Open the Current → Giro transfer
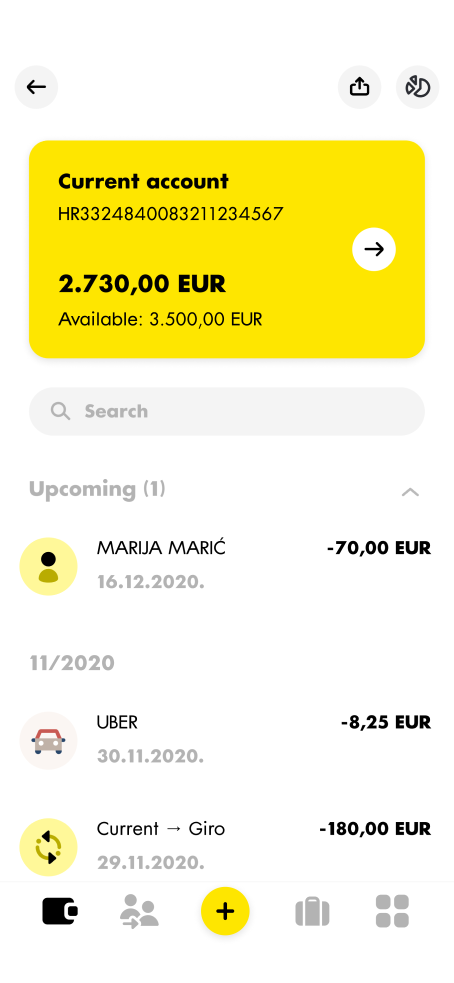This screenshot has width=454, height=983. 227,847
